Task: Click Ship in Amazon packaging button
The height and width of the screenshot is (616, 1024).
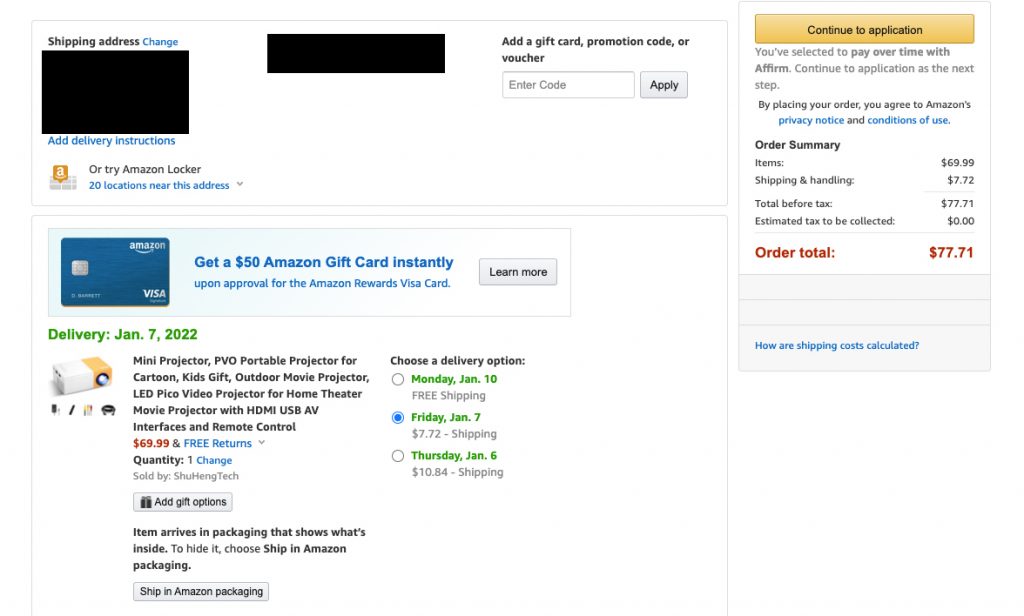Action: [201, 591]
